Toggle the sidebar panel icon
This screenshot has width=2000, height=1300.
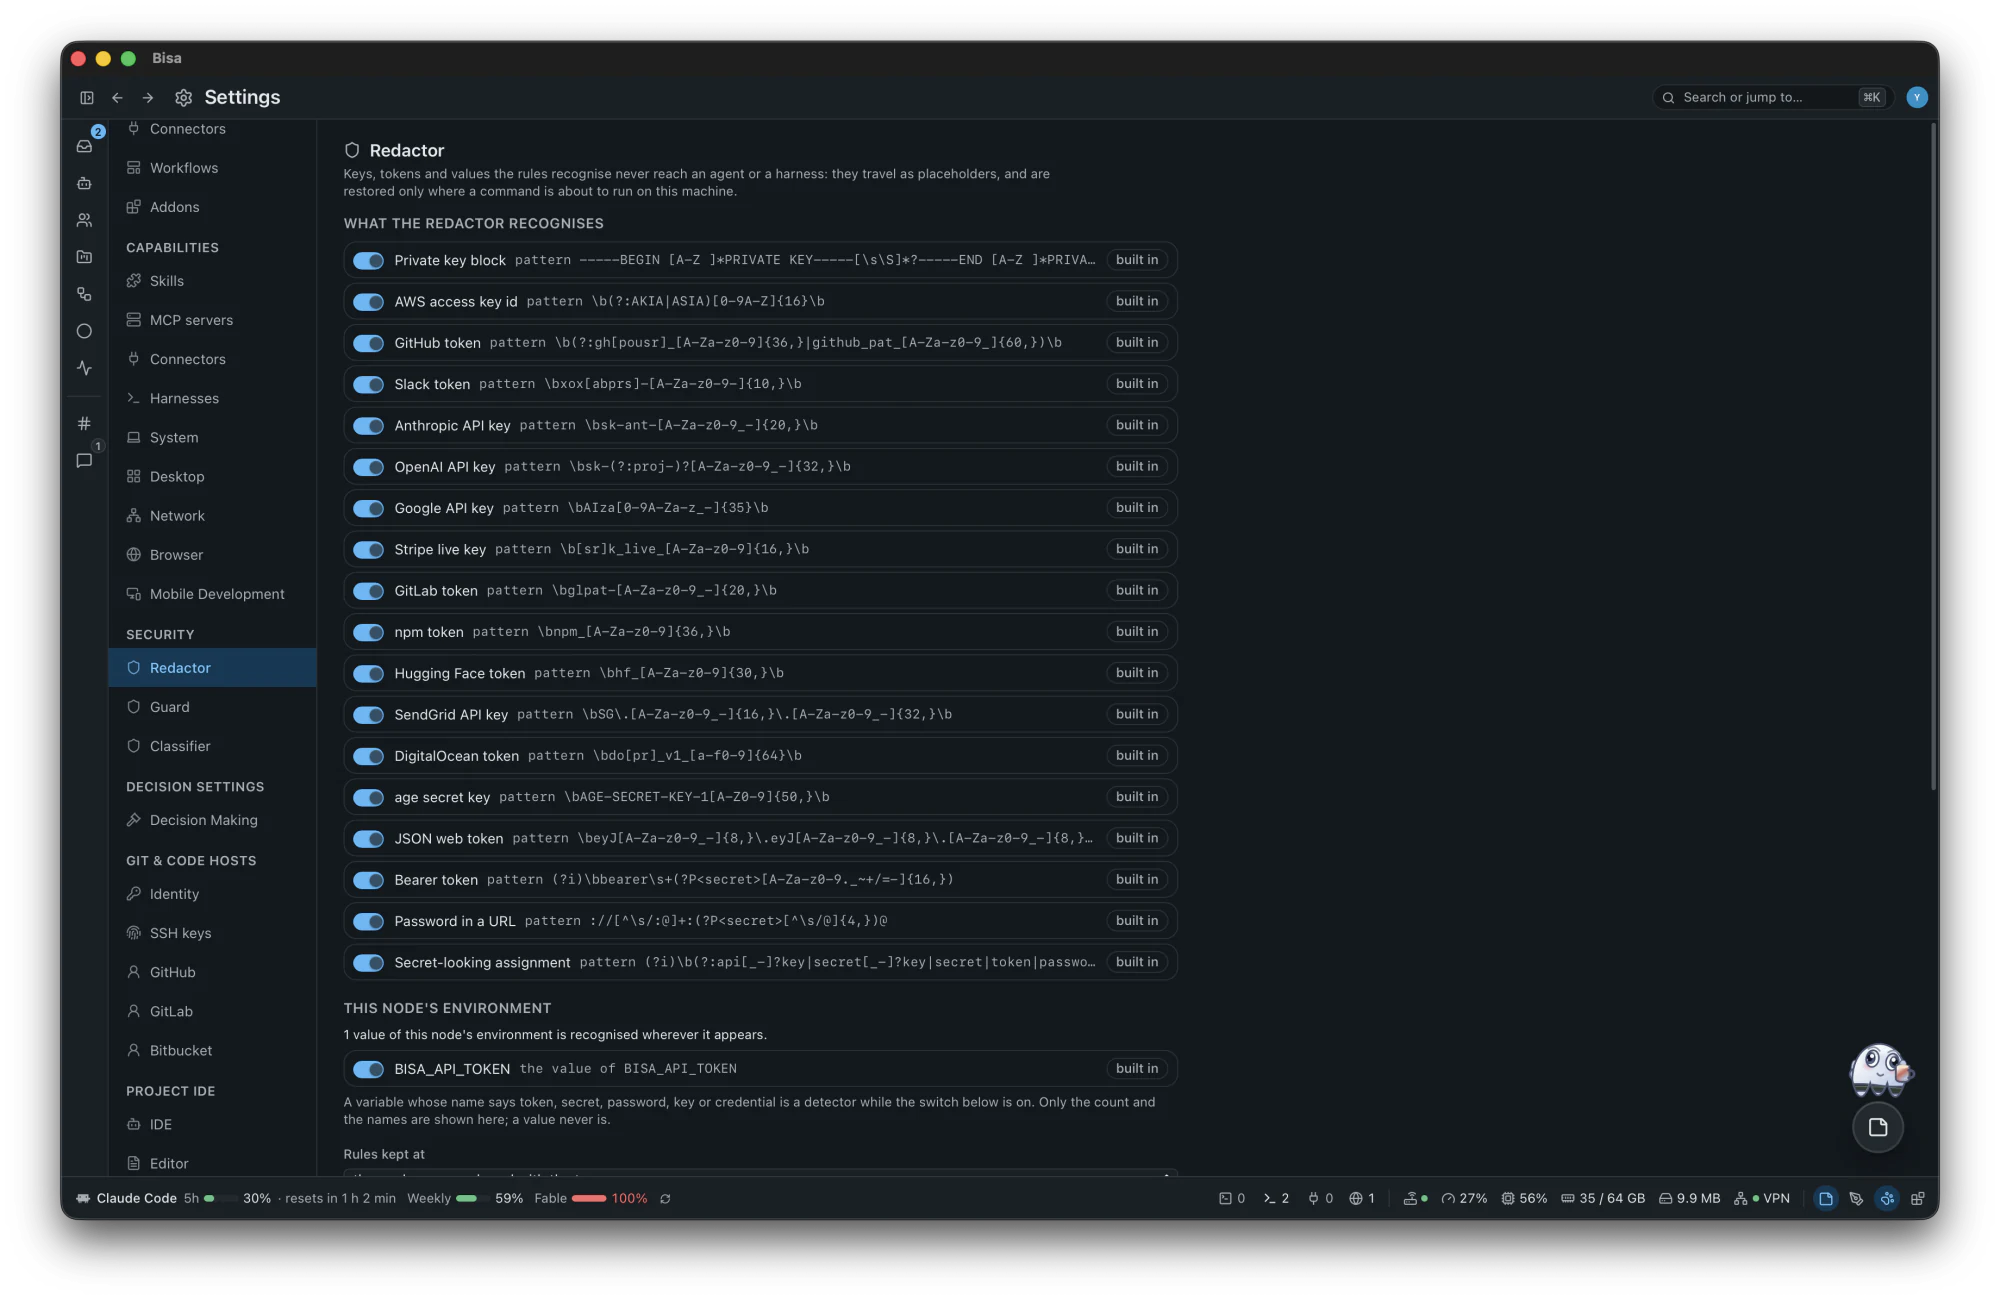pos(87,98)
